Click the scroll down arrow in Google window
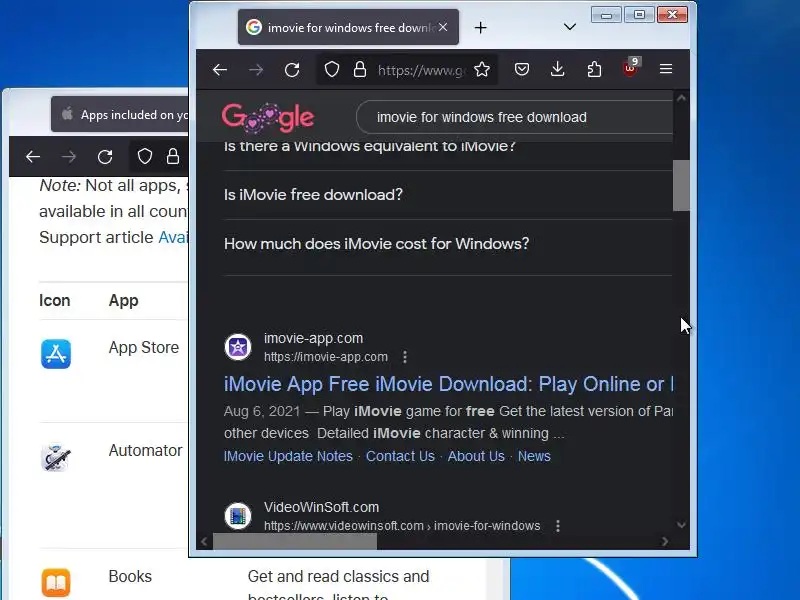Image resolution: width=800 pixels, height=600 pixels. (x=681, y=524)
